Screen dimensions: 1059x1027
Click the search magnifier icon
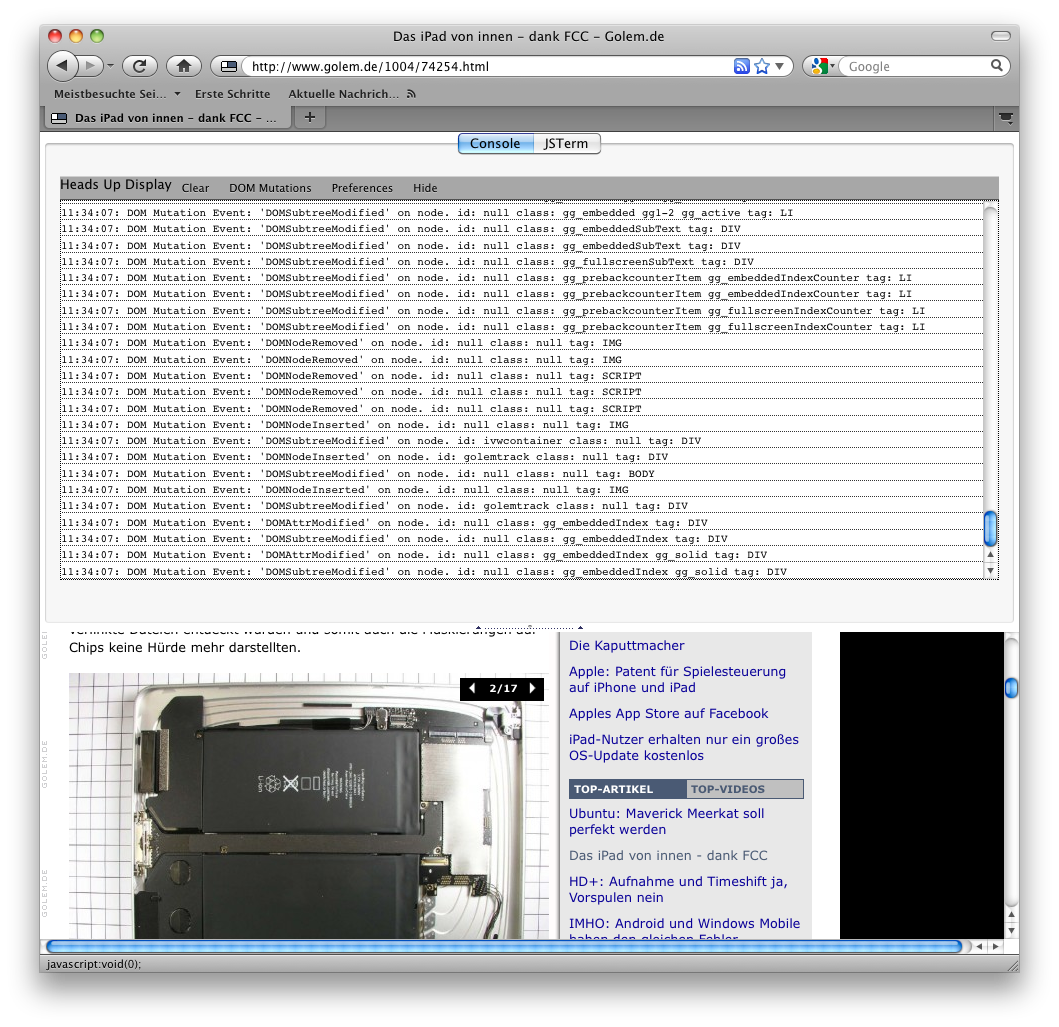click(x=996, y=65)
